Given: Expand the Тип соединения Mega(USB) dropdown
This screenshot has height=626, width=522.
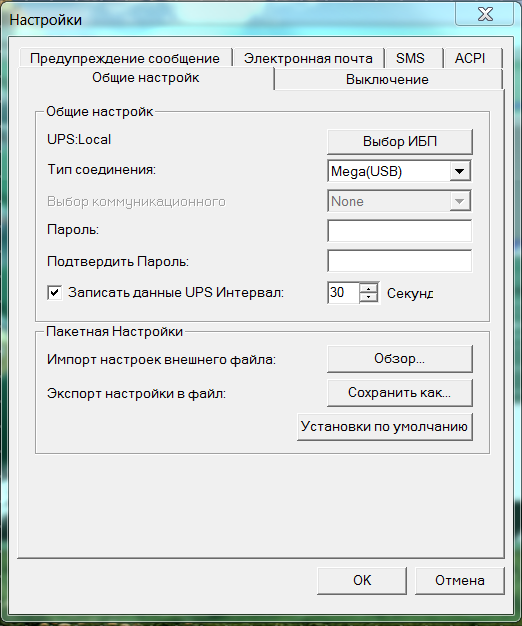Looking at the screenshot, I should (399, 171).
